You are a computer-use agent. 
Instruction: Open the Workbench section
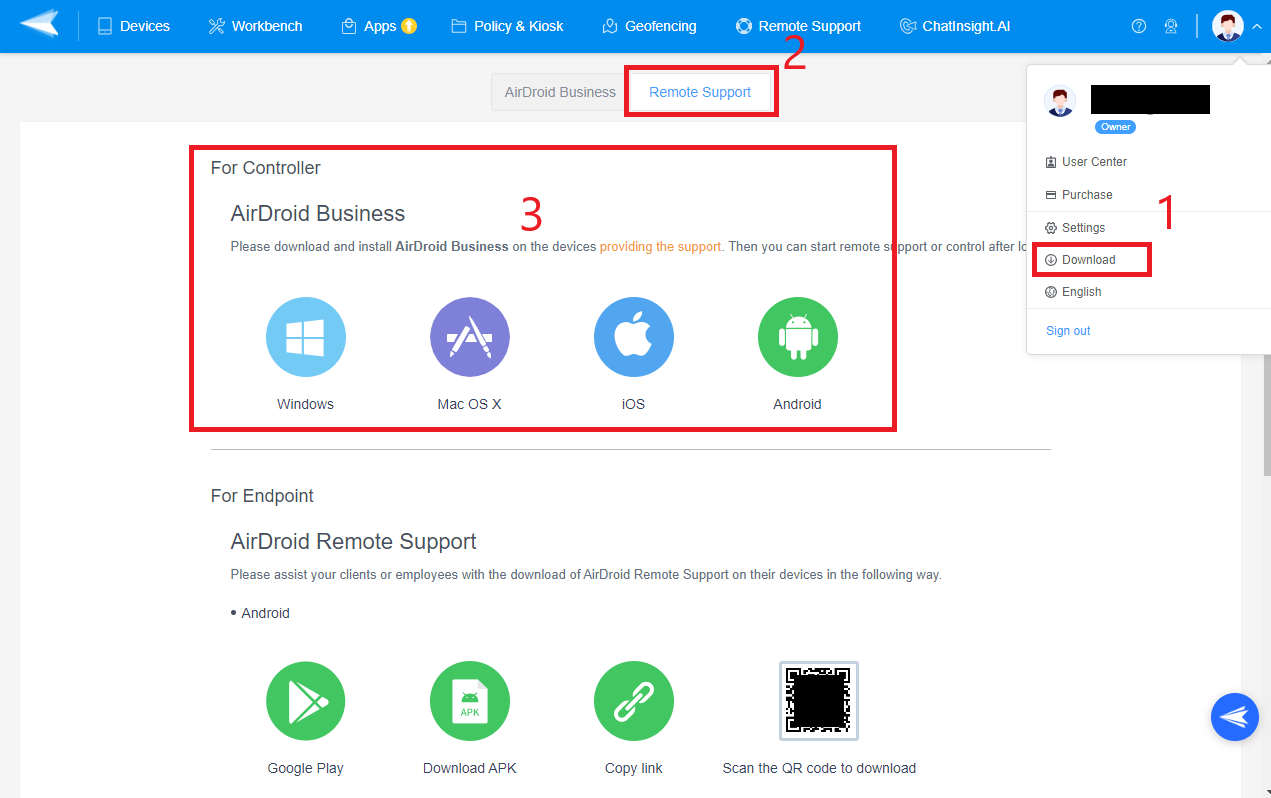point(255,26)
